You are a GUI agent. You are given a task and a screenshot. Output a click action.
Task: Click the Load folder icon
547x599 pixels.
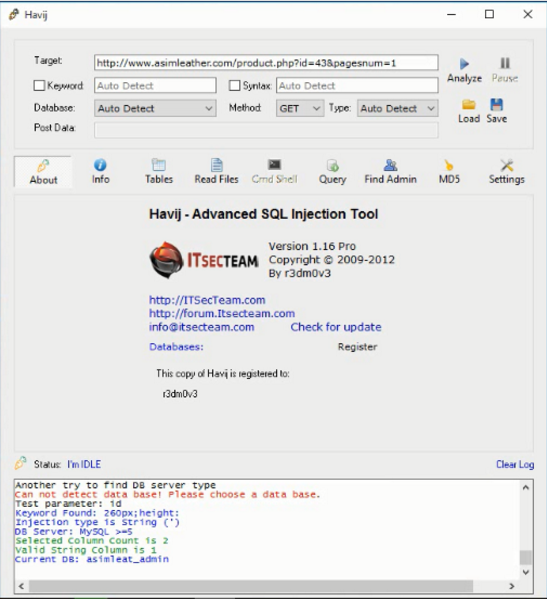[x=469, y=104]
